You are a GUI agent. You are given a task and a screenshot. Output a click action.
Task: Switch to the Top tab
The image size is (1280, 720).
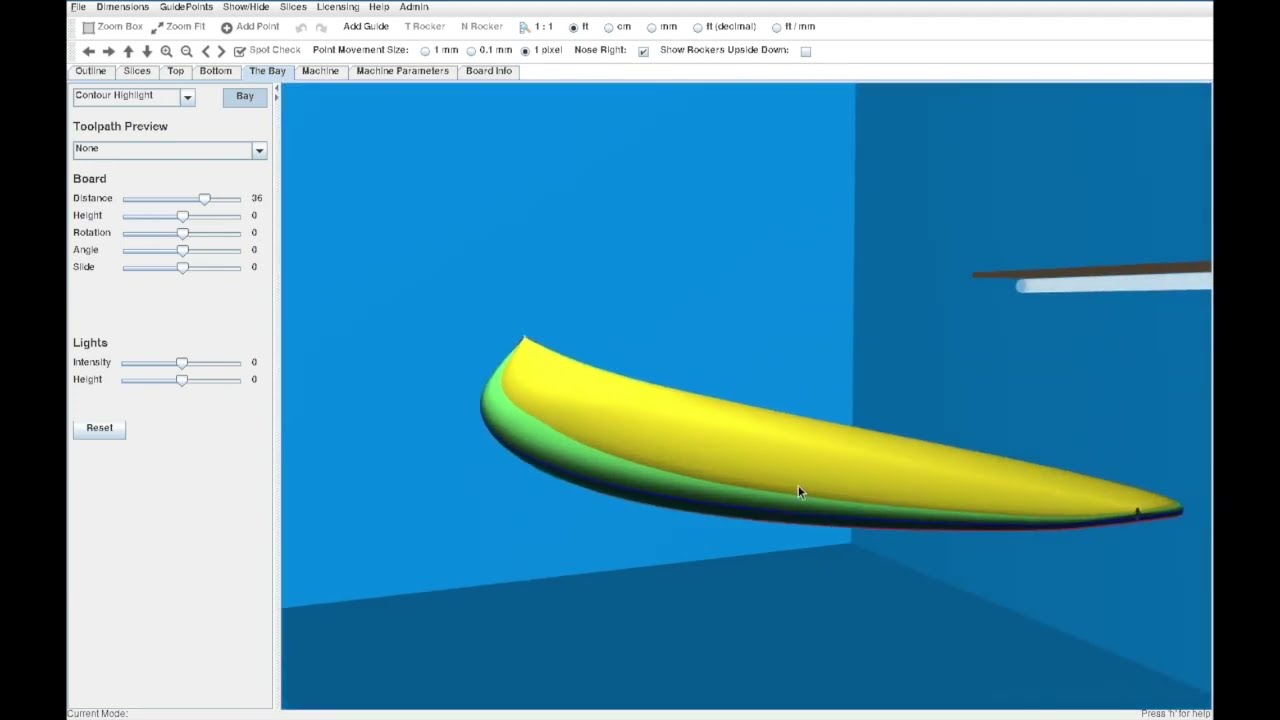point(176,71)
